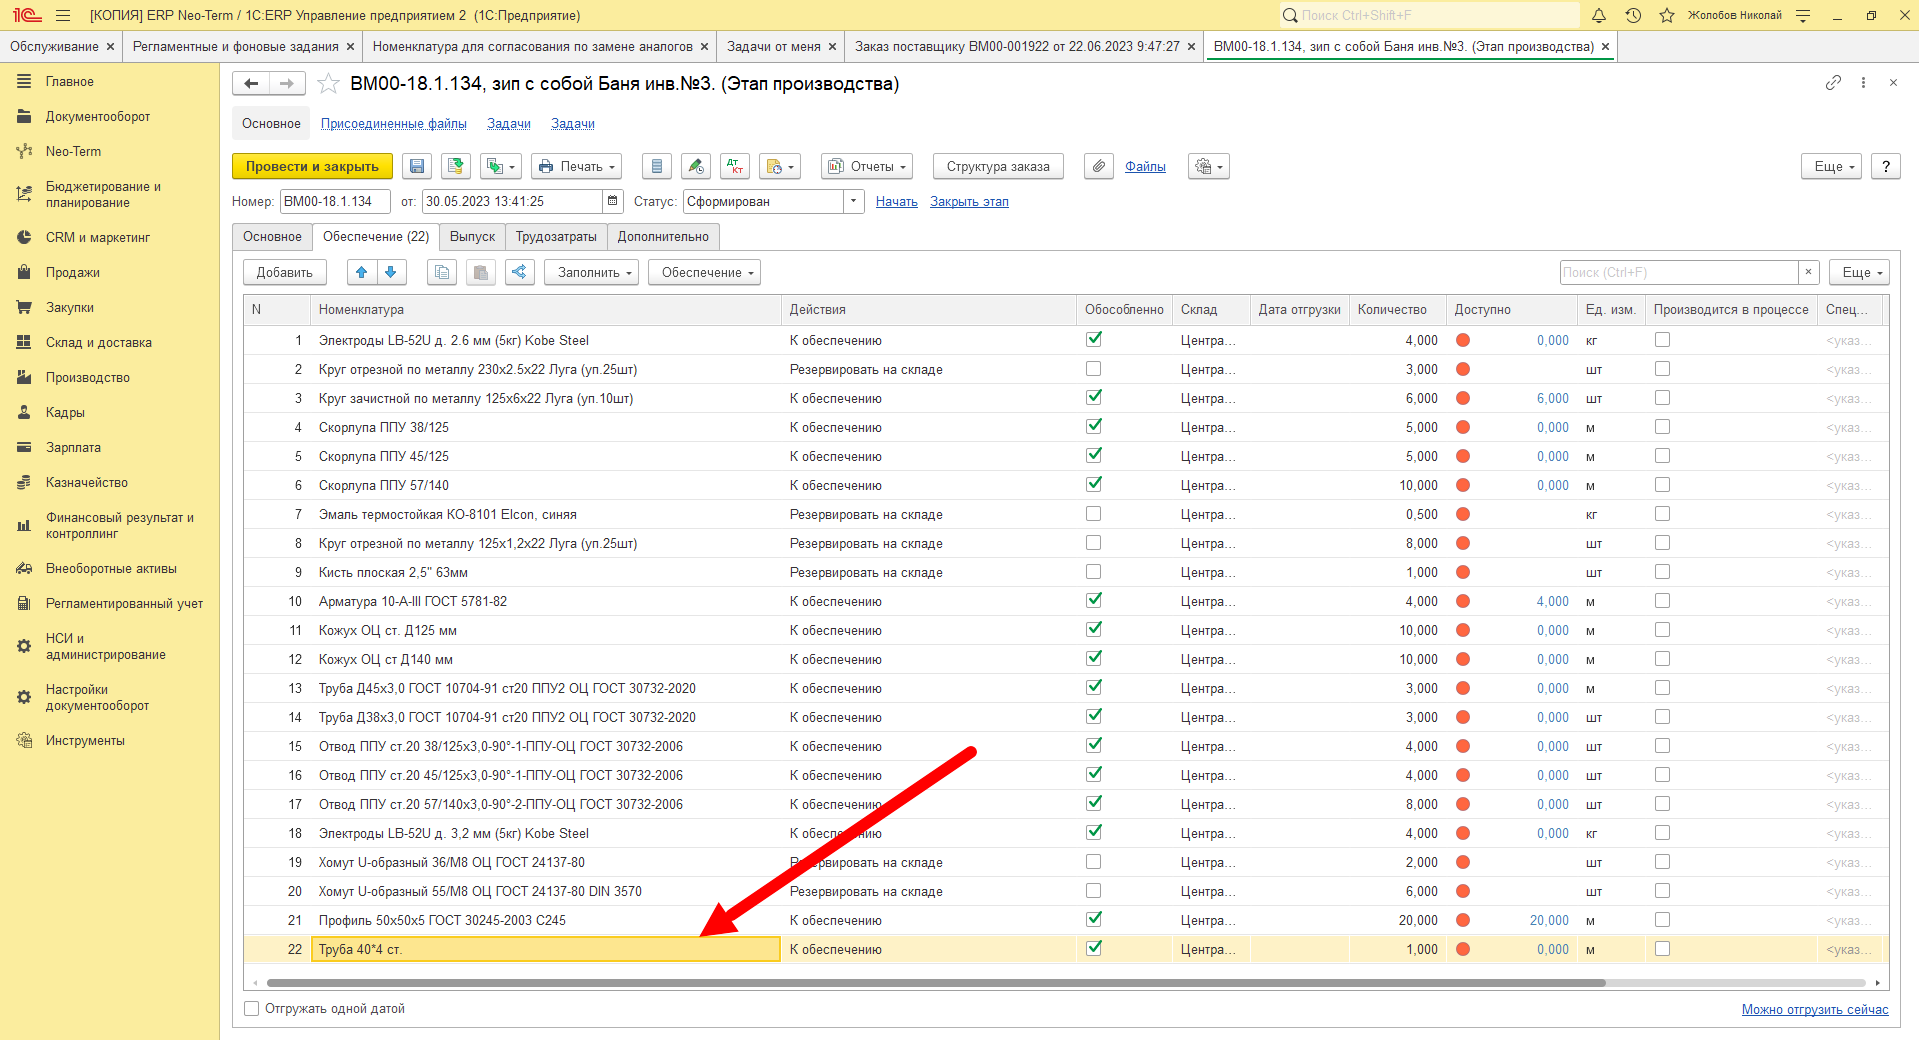Switch to the Выпуск tab

(x=472, y=237)
